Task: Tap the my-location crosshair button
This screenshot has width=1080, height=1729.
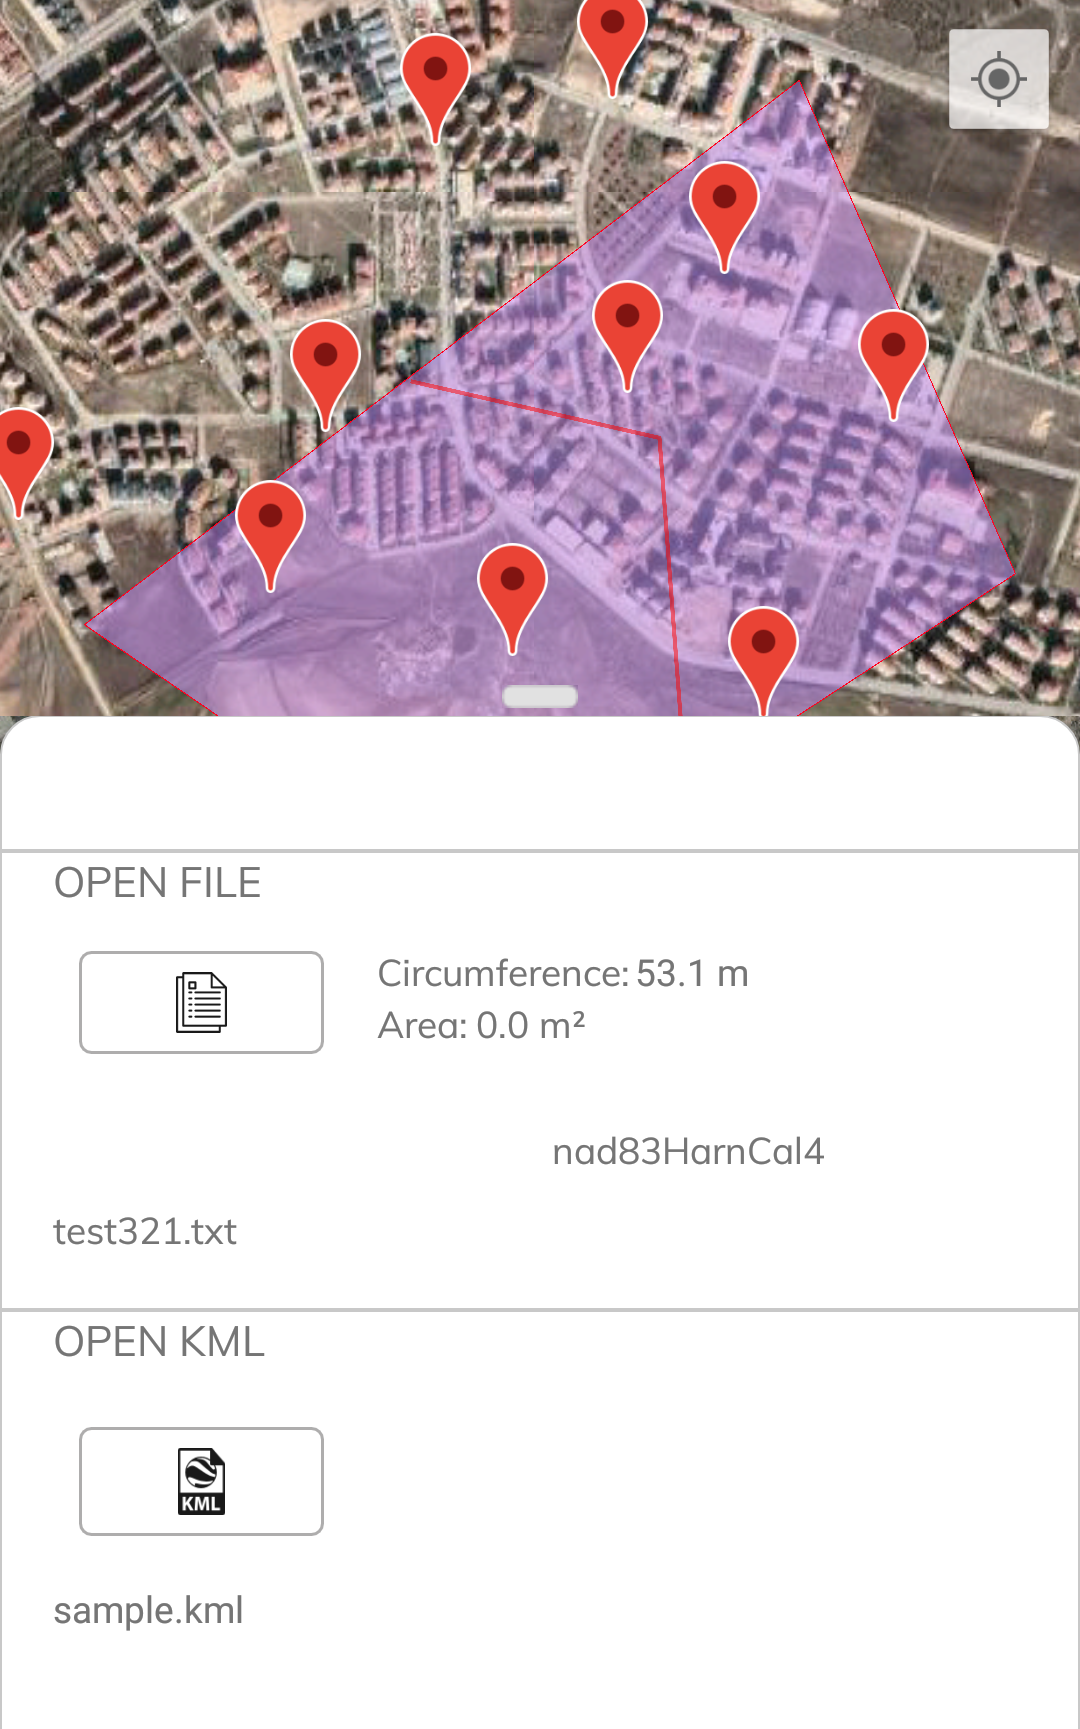Action: coord(998,79)
